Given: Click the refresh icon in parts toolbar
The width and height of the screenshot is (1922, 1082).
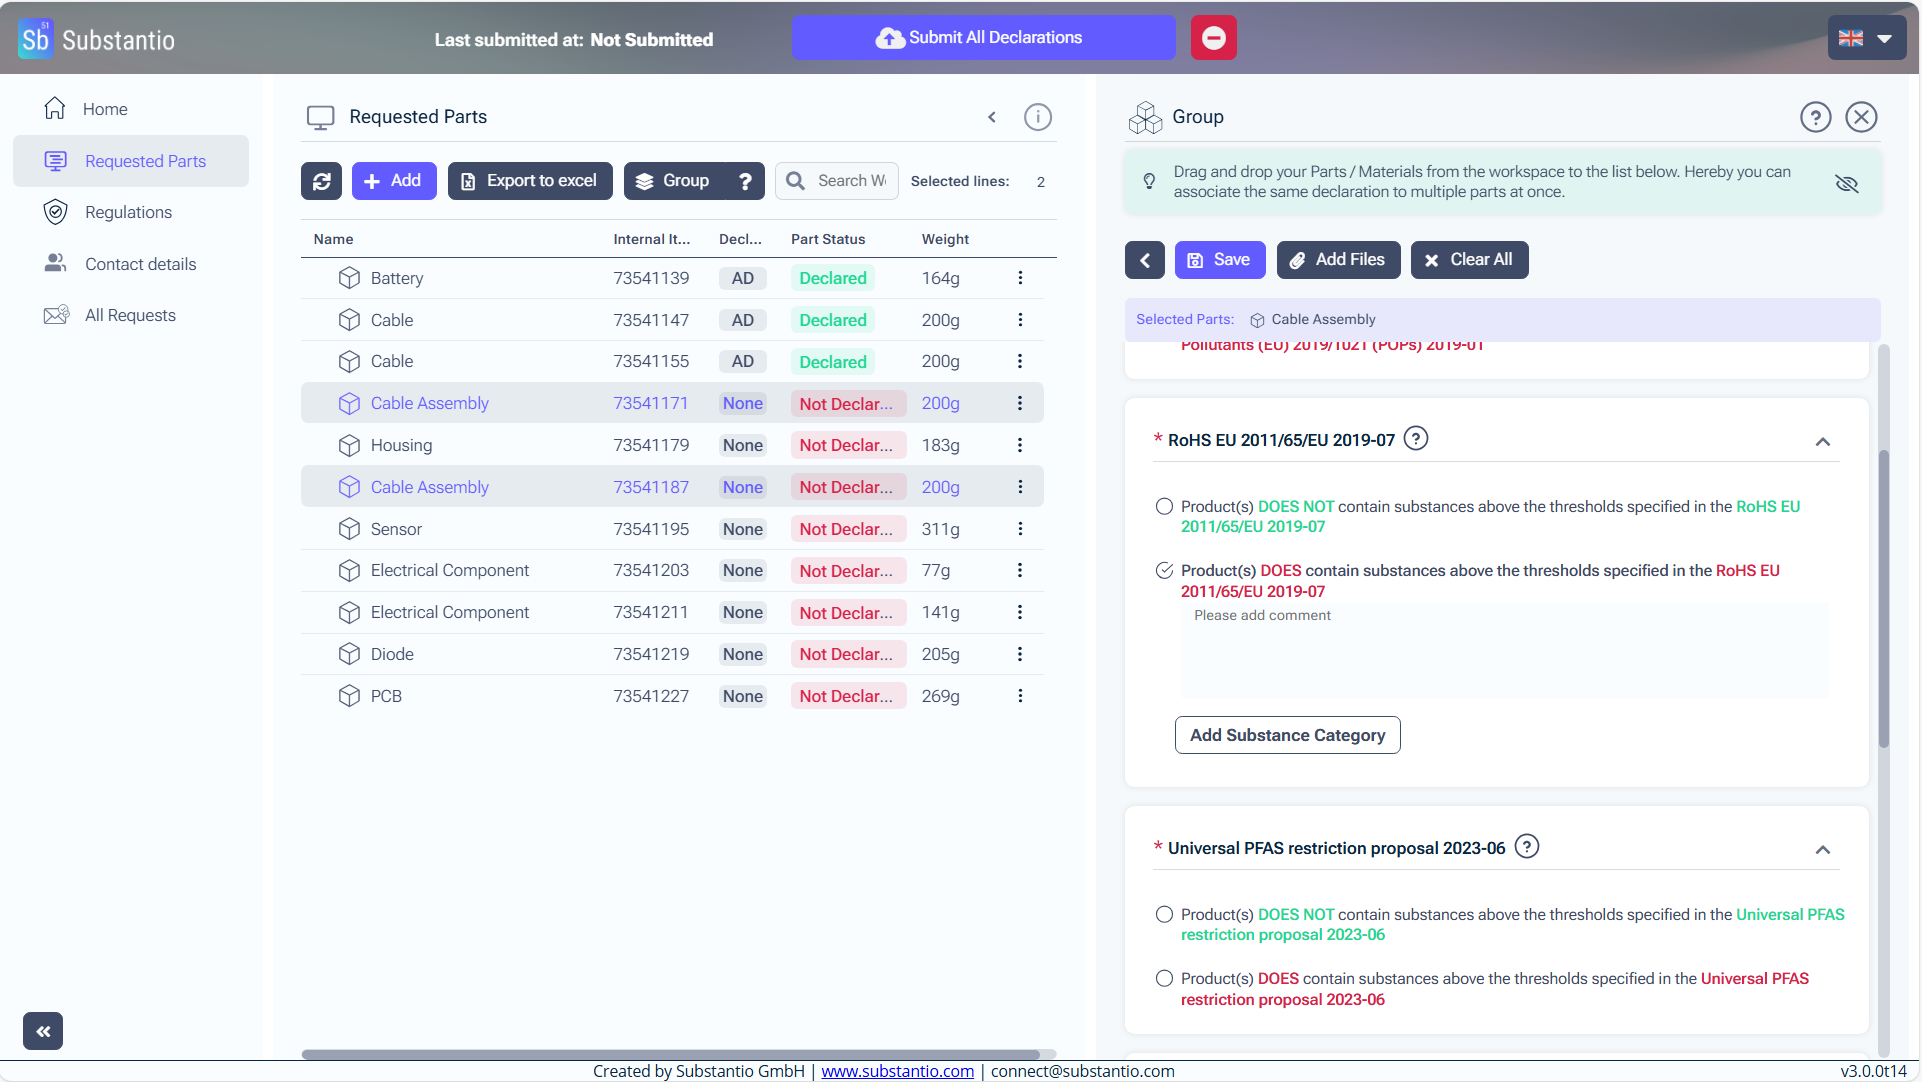Looking at the screenshot, I should [321, 181].
